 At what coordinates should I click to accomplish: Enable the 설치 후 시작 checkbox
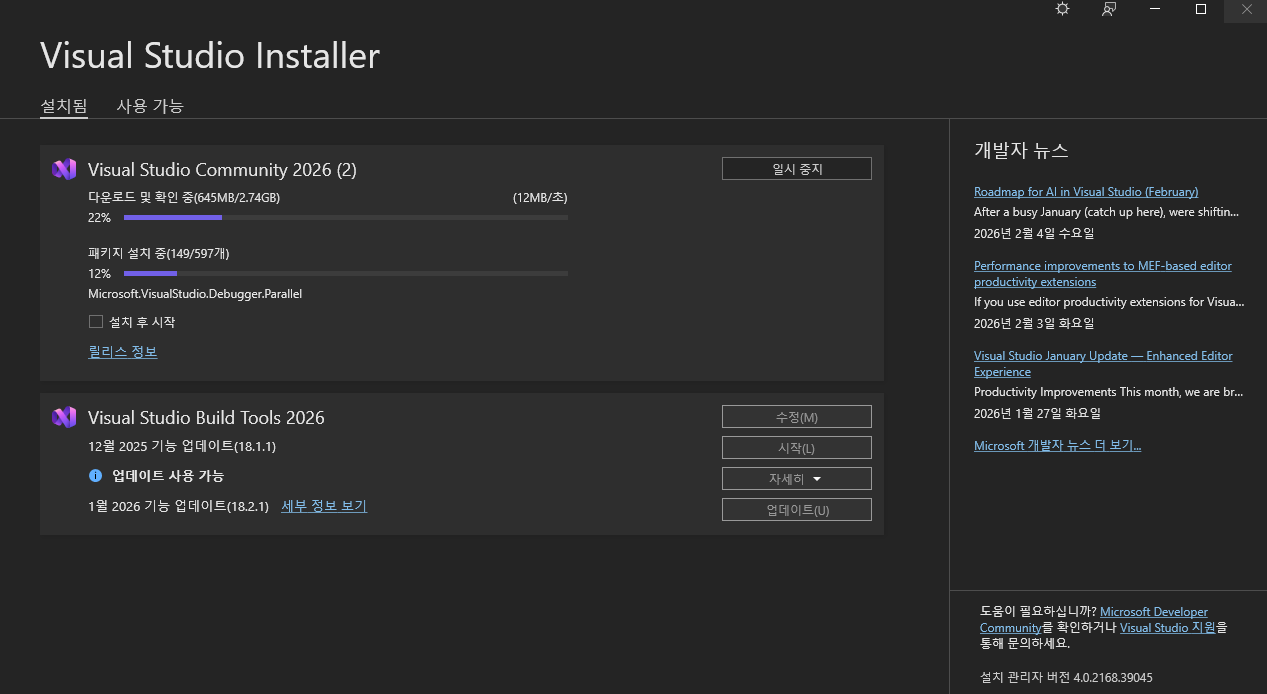pos(96,322)
